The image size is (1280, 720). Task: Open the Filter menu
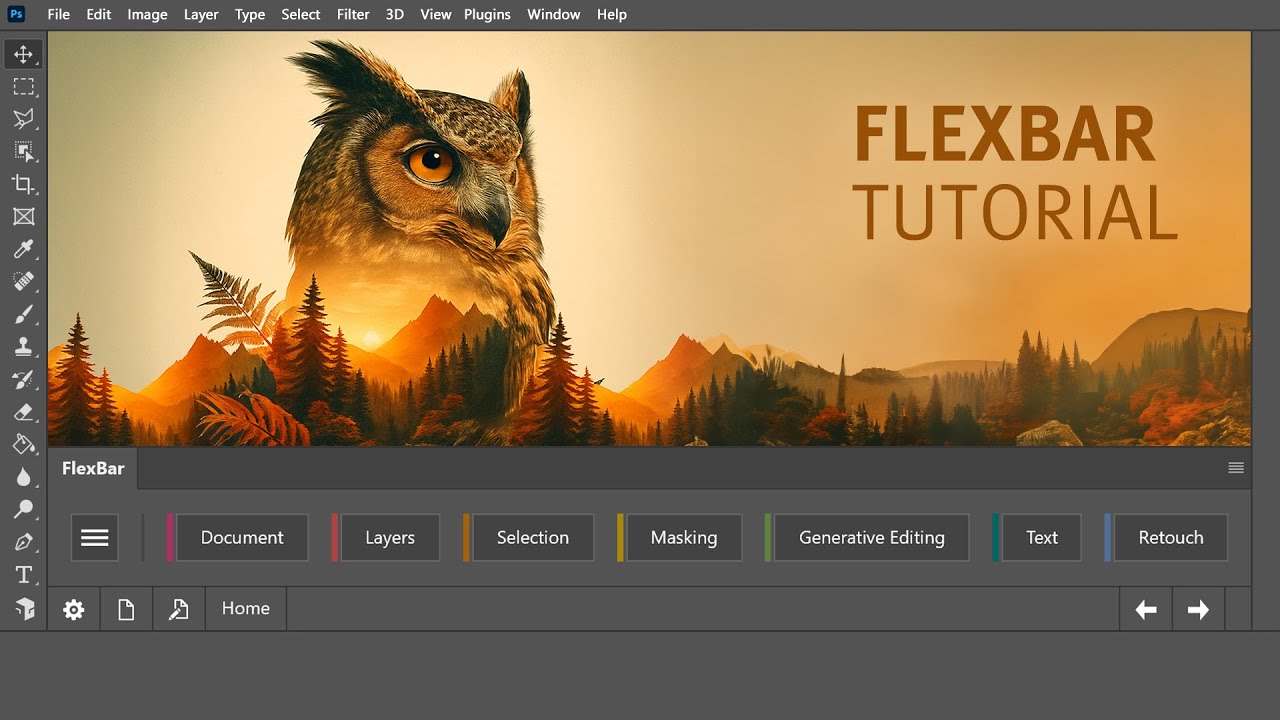pos(353,14)
